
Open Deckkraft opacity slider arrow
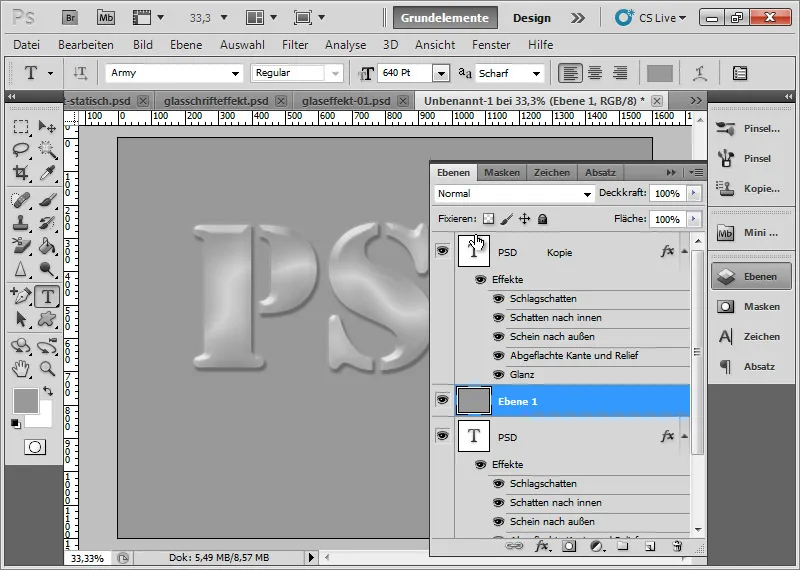[x=693, y=193]
